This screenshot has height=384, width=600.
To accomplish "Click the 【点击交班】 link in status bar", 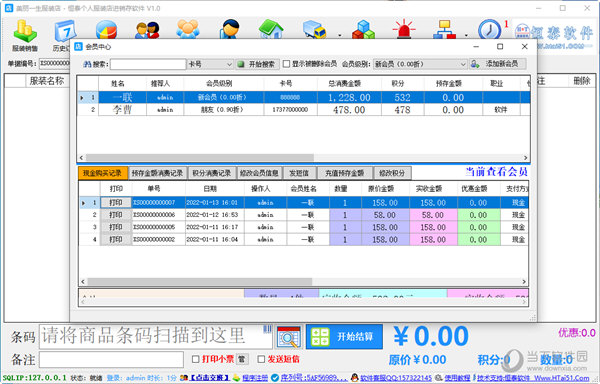I will tap(210, 378).
